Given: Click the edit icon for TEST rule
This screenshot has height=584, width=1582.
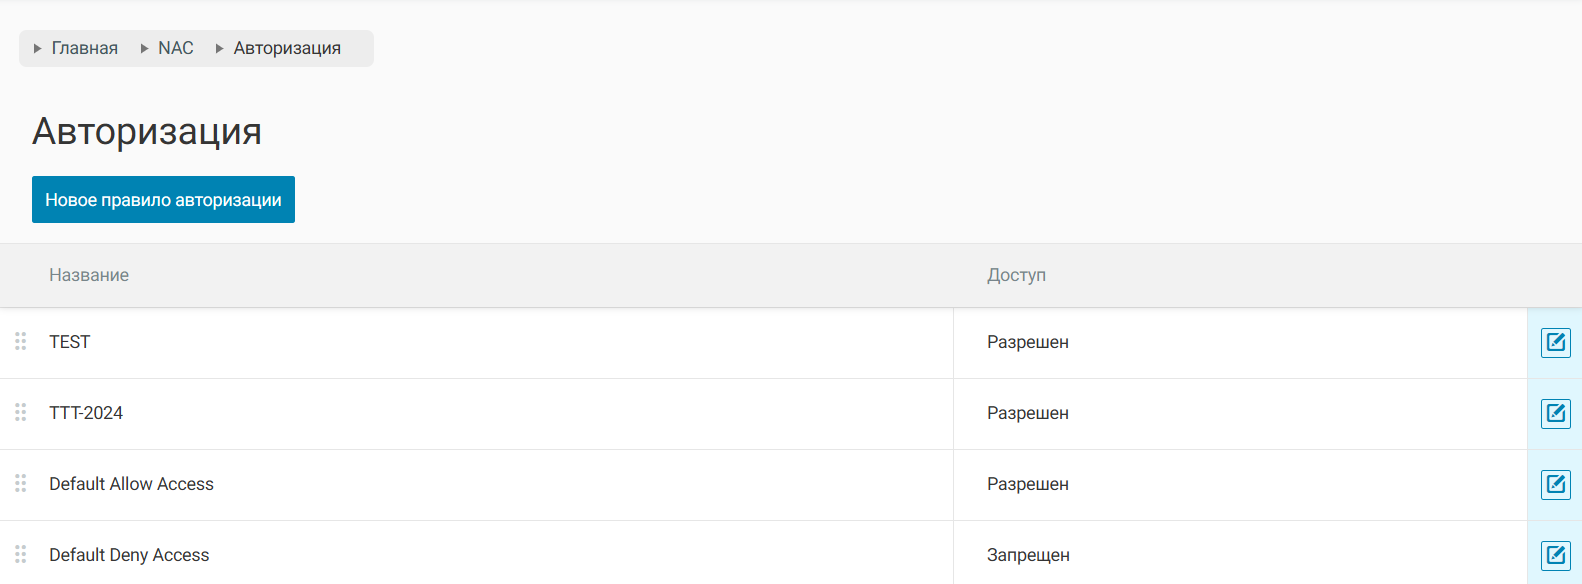Looking at the screenshot, I should tap(1555, 343).
